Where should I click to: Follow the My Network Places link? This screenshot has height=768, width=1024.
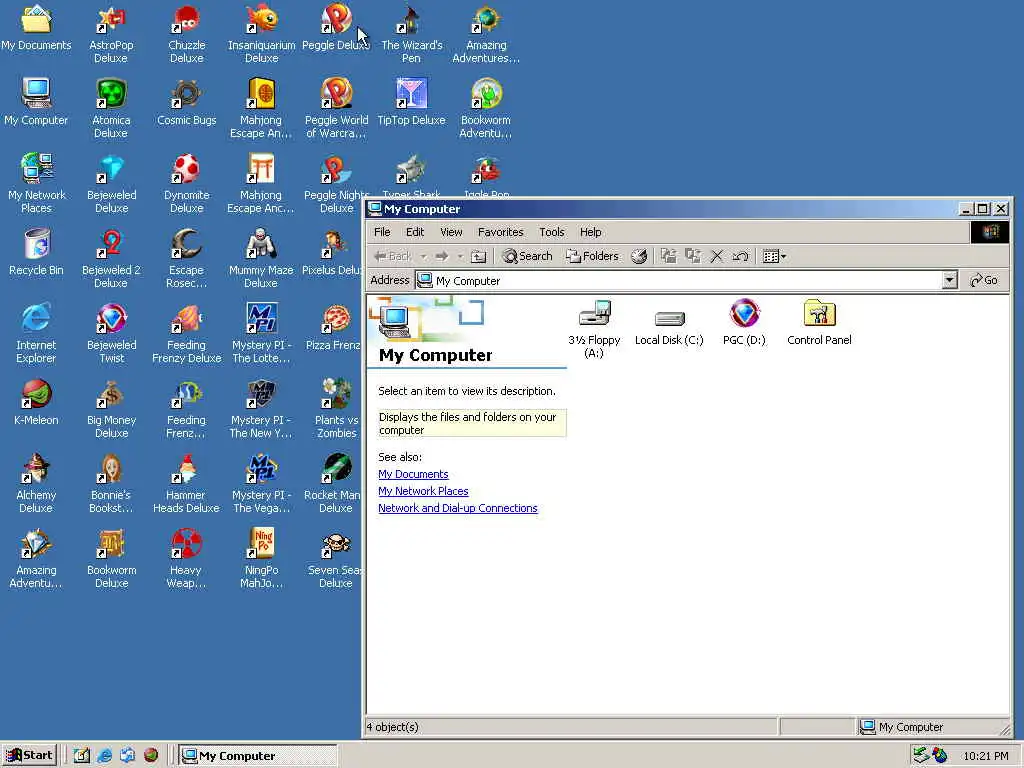click(423, 491)
